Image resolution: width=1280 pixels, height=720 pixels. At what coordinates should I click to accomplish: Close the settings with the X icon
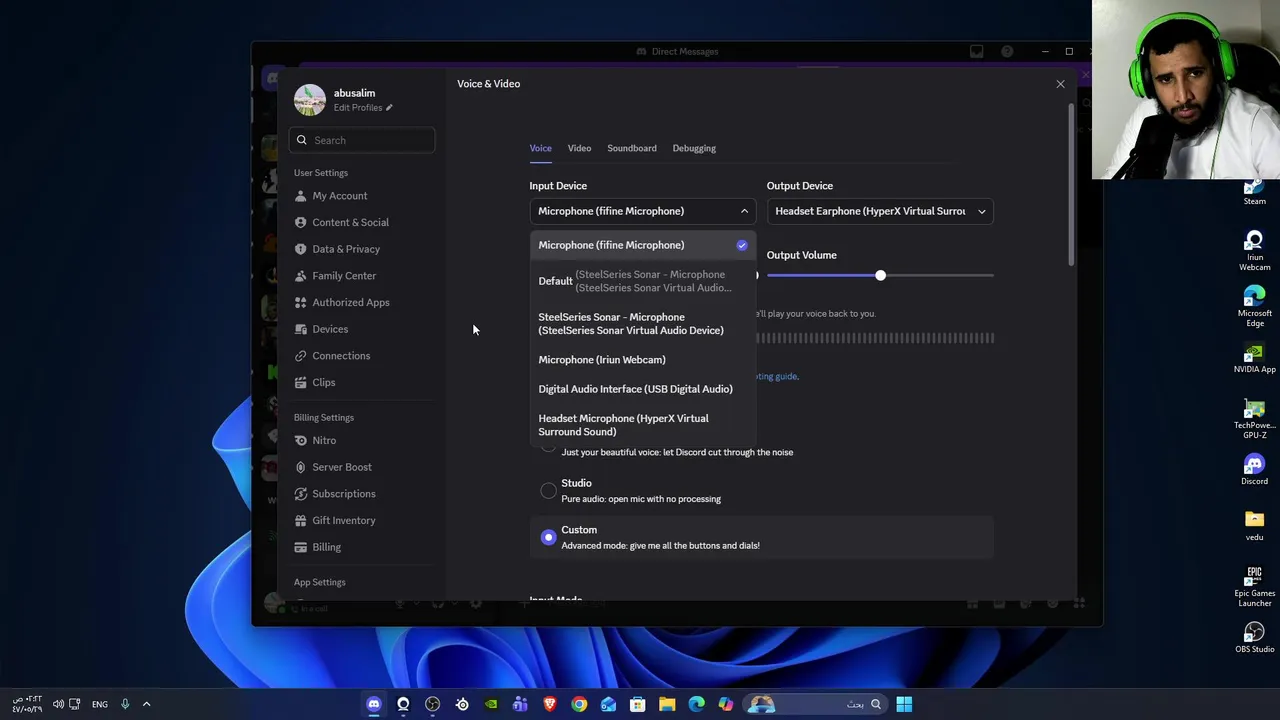pos(1060,84)
